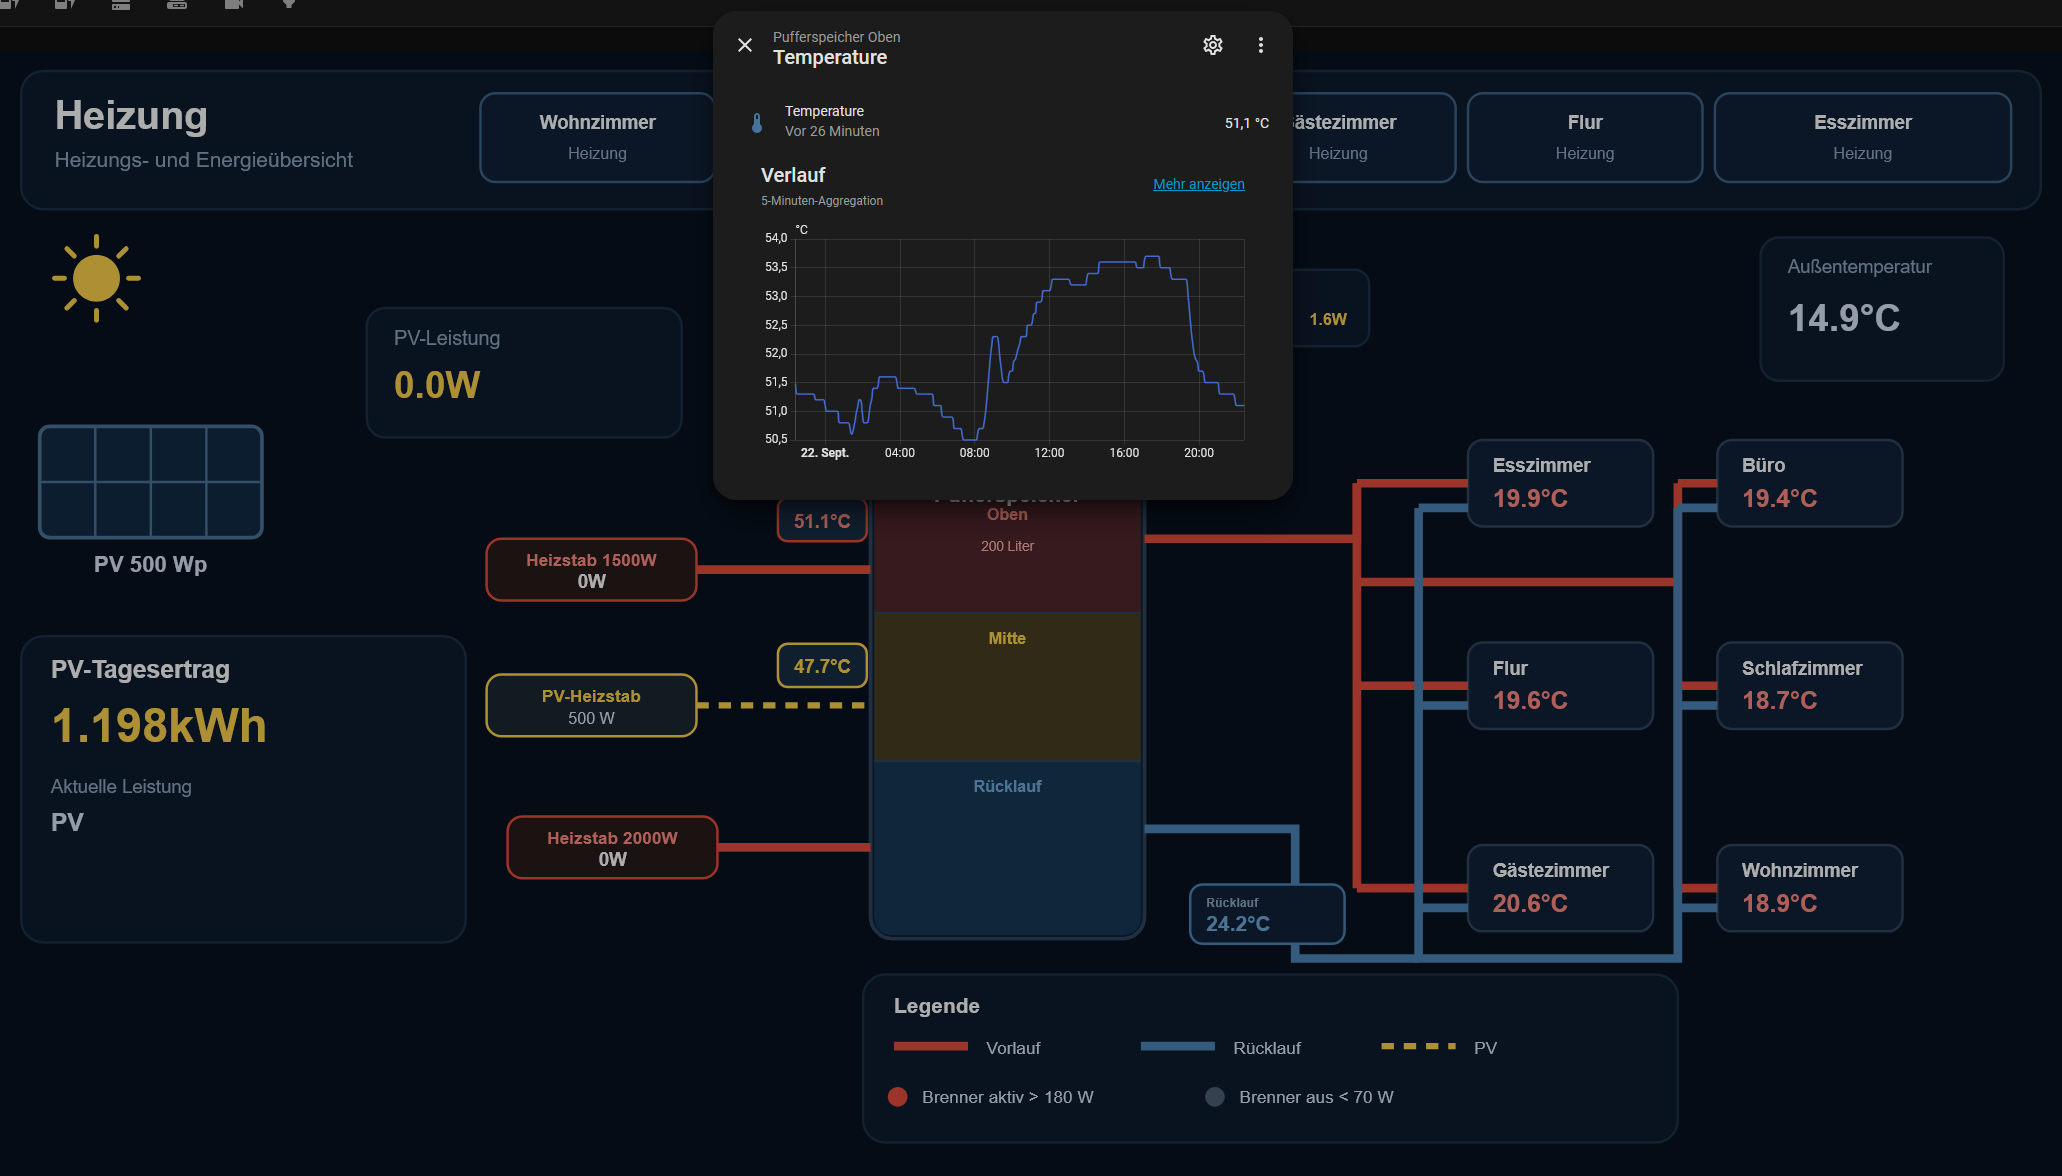
Task: Click the 1.6W power value badge
Action: click(1328, 319)
